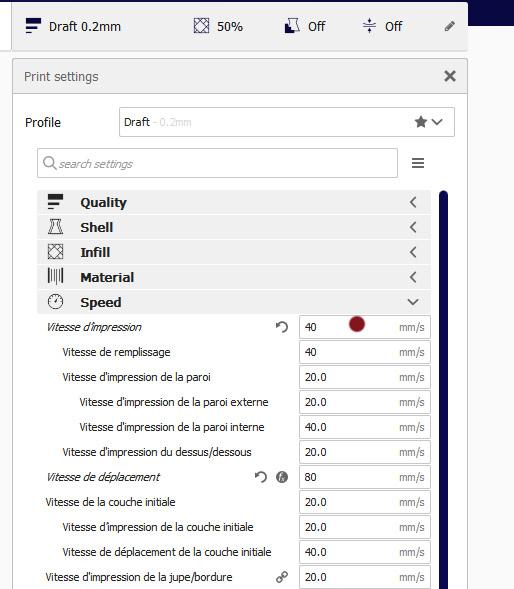Edit Vitesse d'impression de la paroi value
Viewport: 514px width, 589px height.
(364, 377)
